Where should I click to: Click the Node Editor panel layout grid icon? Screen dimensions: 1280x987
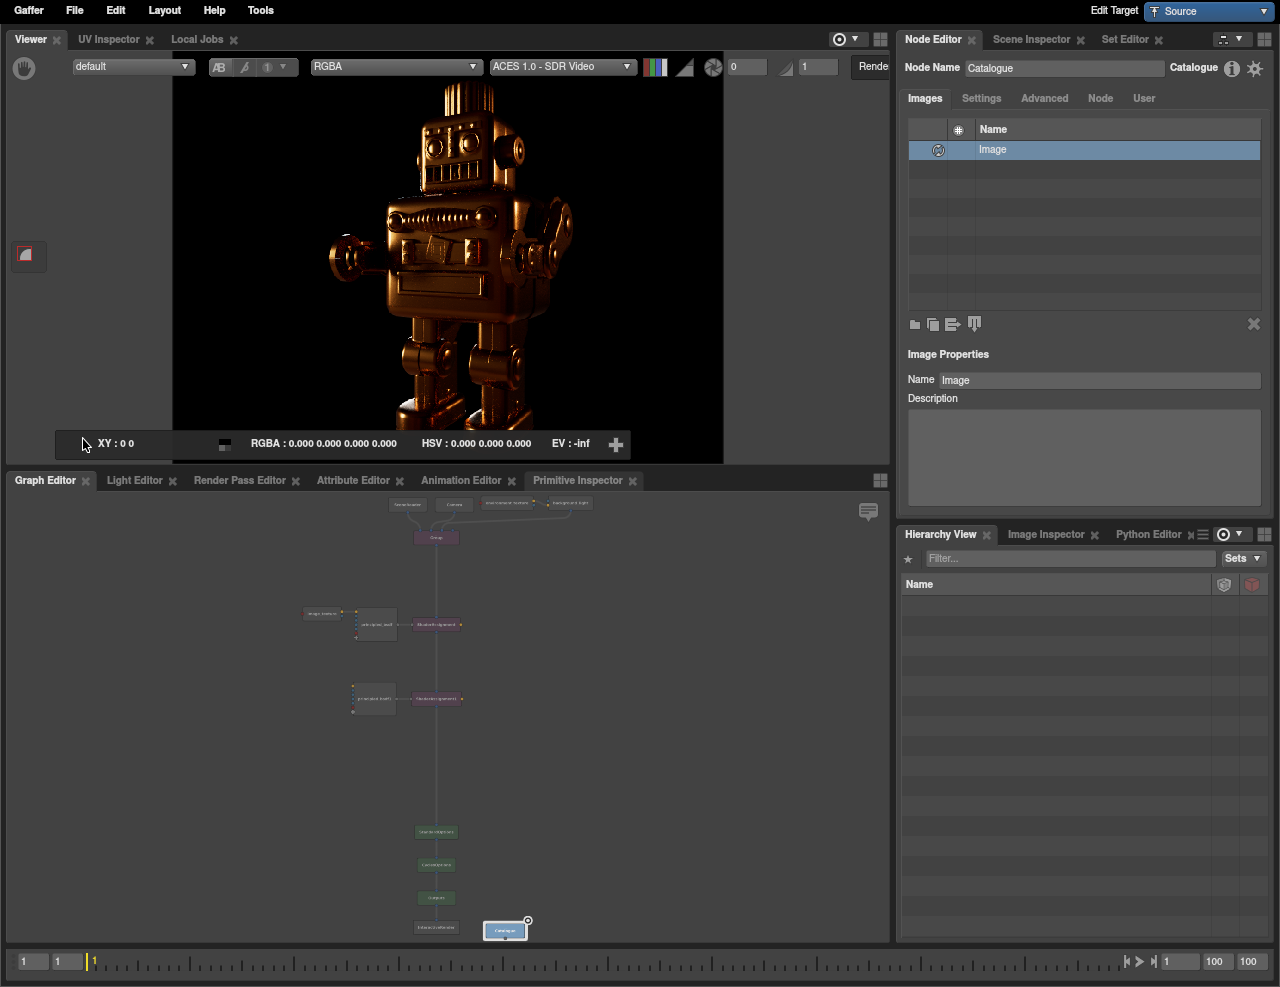(1264, 40)
